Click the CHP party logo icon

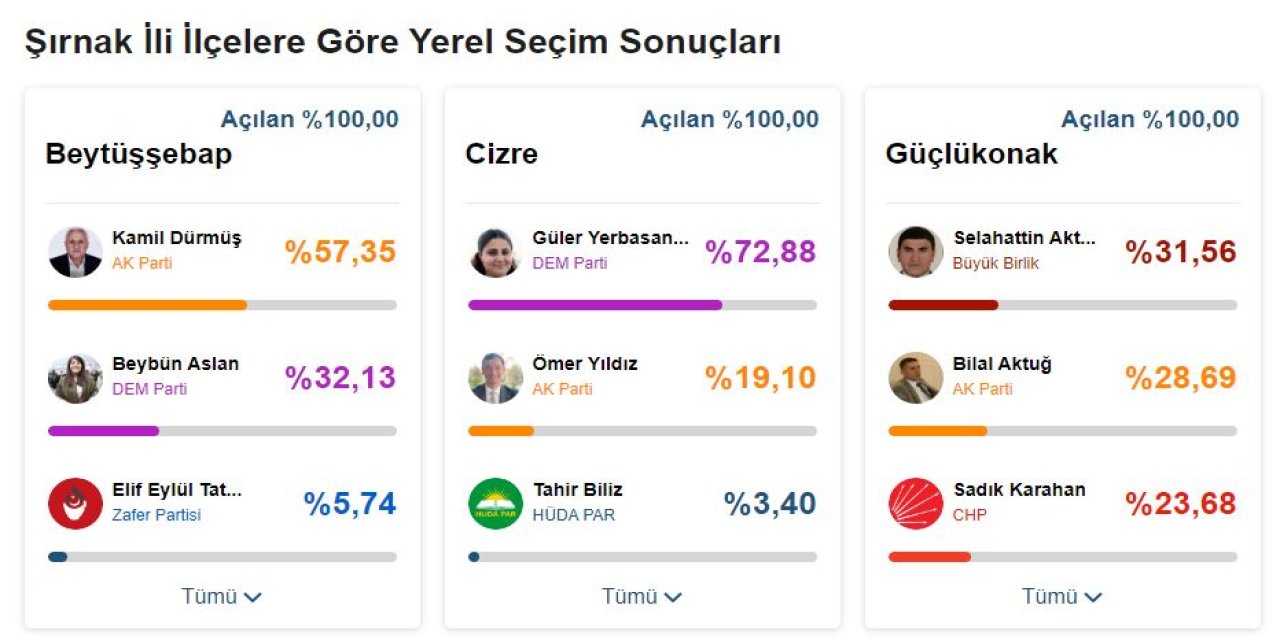click(915, 504)
